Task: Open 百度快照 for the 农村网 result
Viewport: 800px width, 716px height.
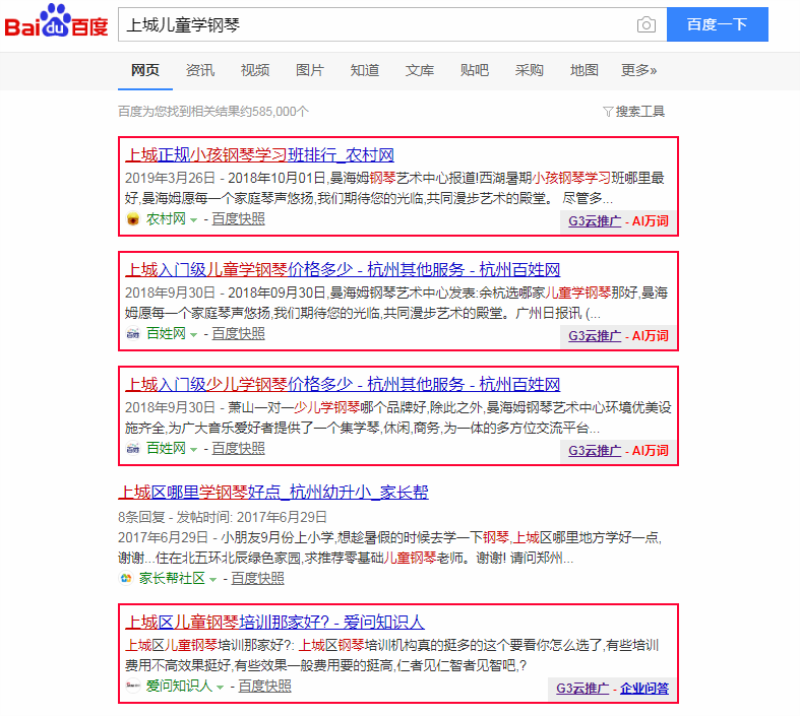Action: point(238,219)
